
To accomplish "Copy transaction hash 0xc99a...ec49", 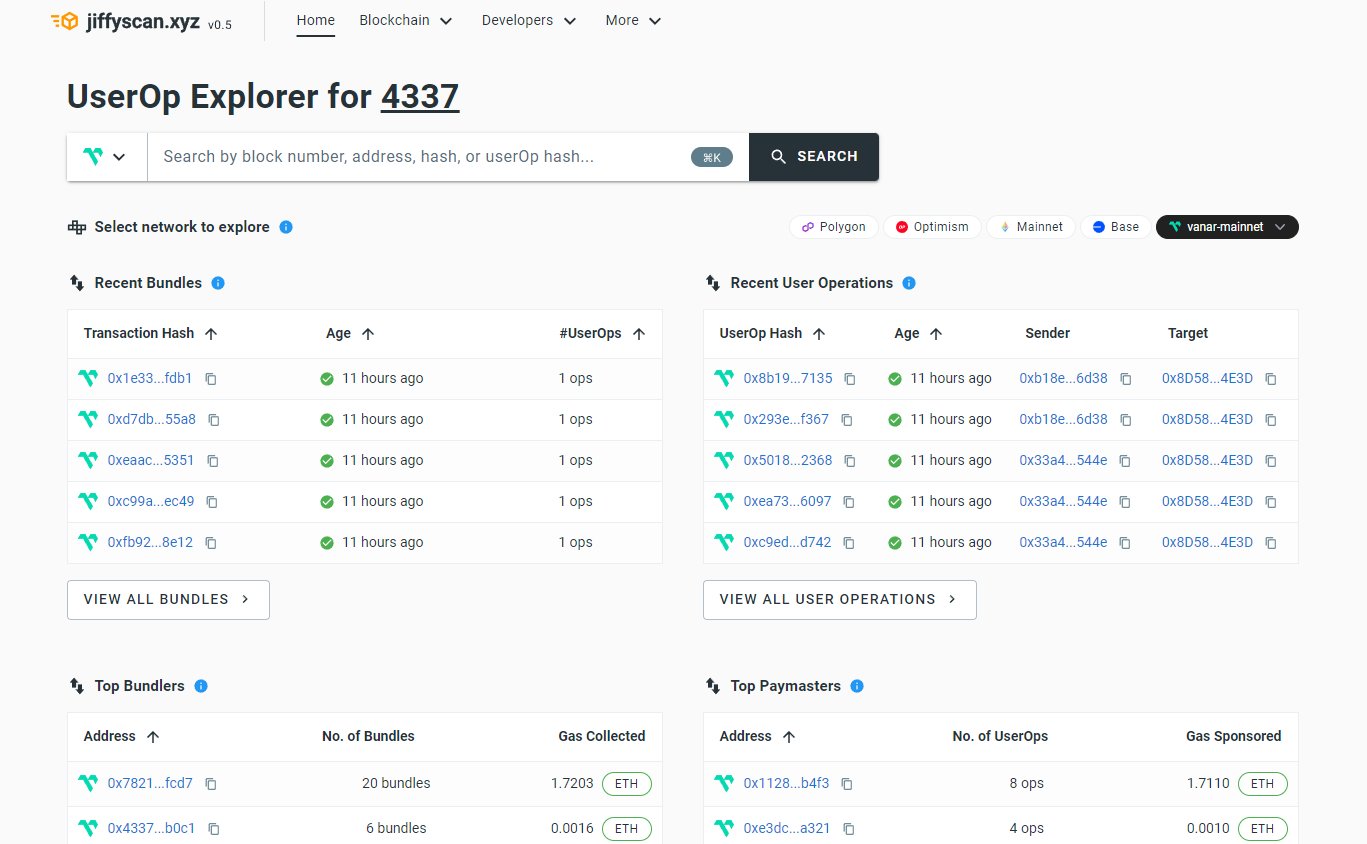I will 212,502.
